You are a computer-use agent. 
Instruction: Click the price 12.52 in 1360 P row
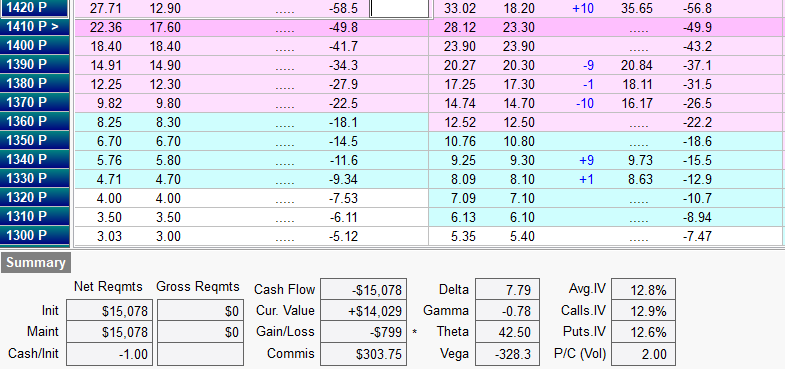459,123
